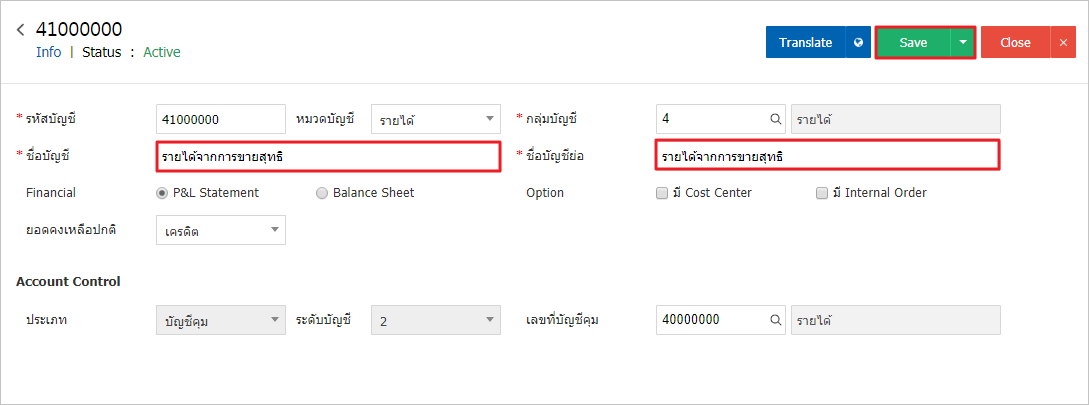
Task: Select the P&L Statement radio button
Action: coord(163,193)
